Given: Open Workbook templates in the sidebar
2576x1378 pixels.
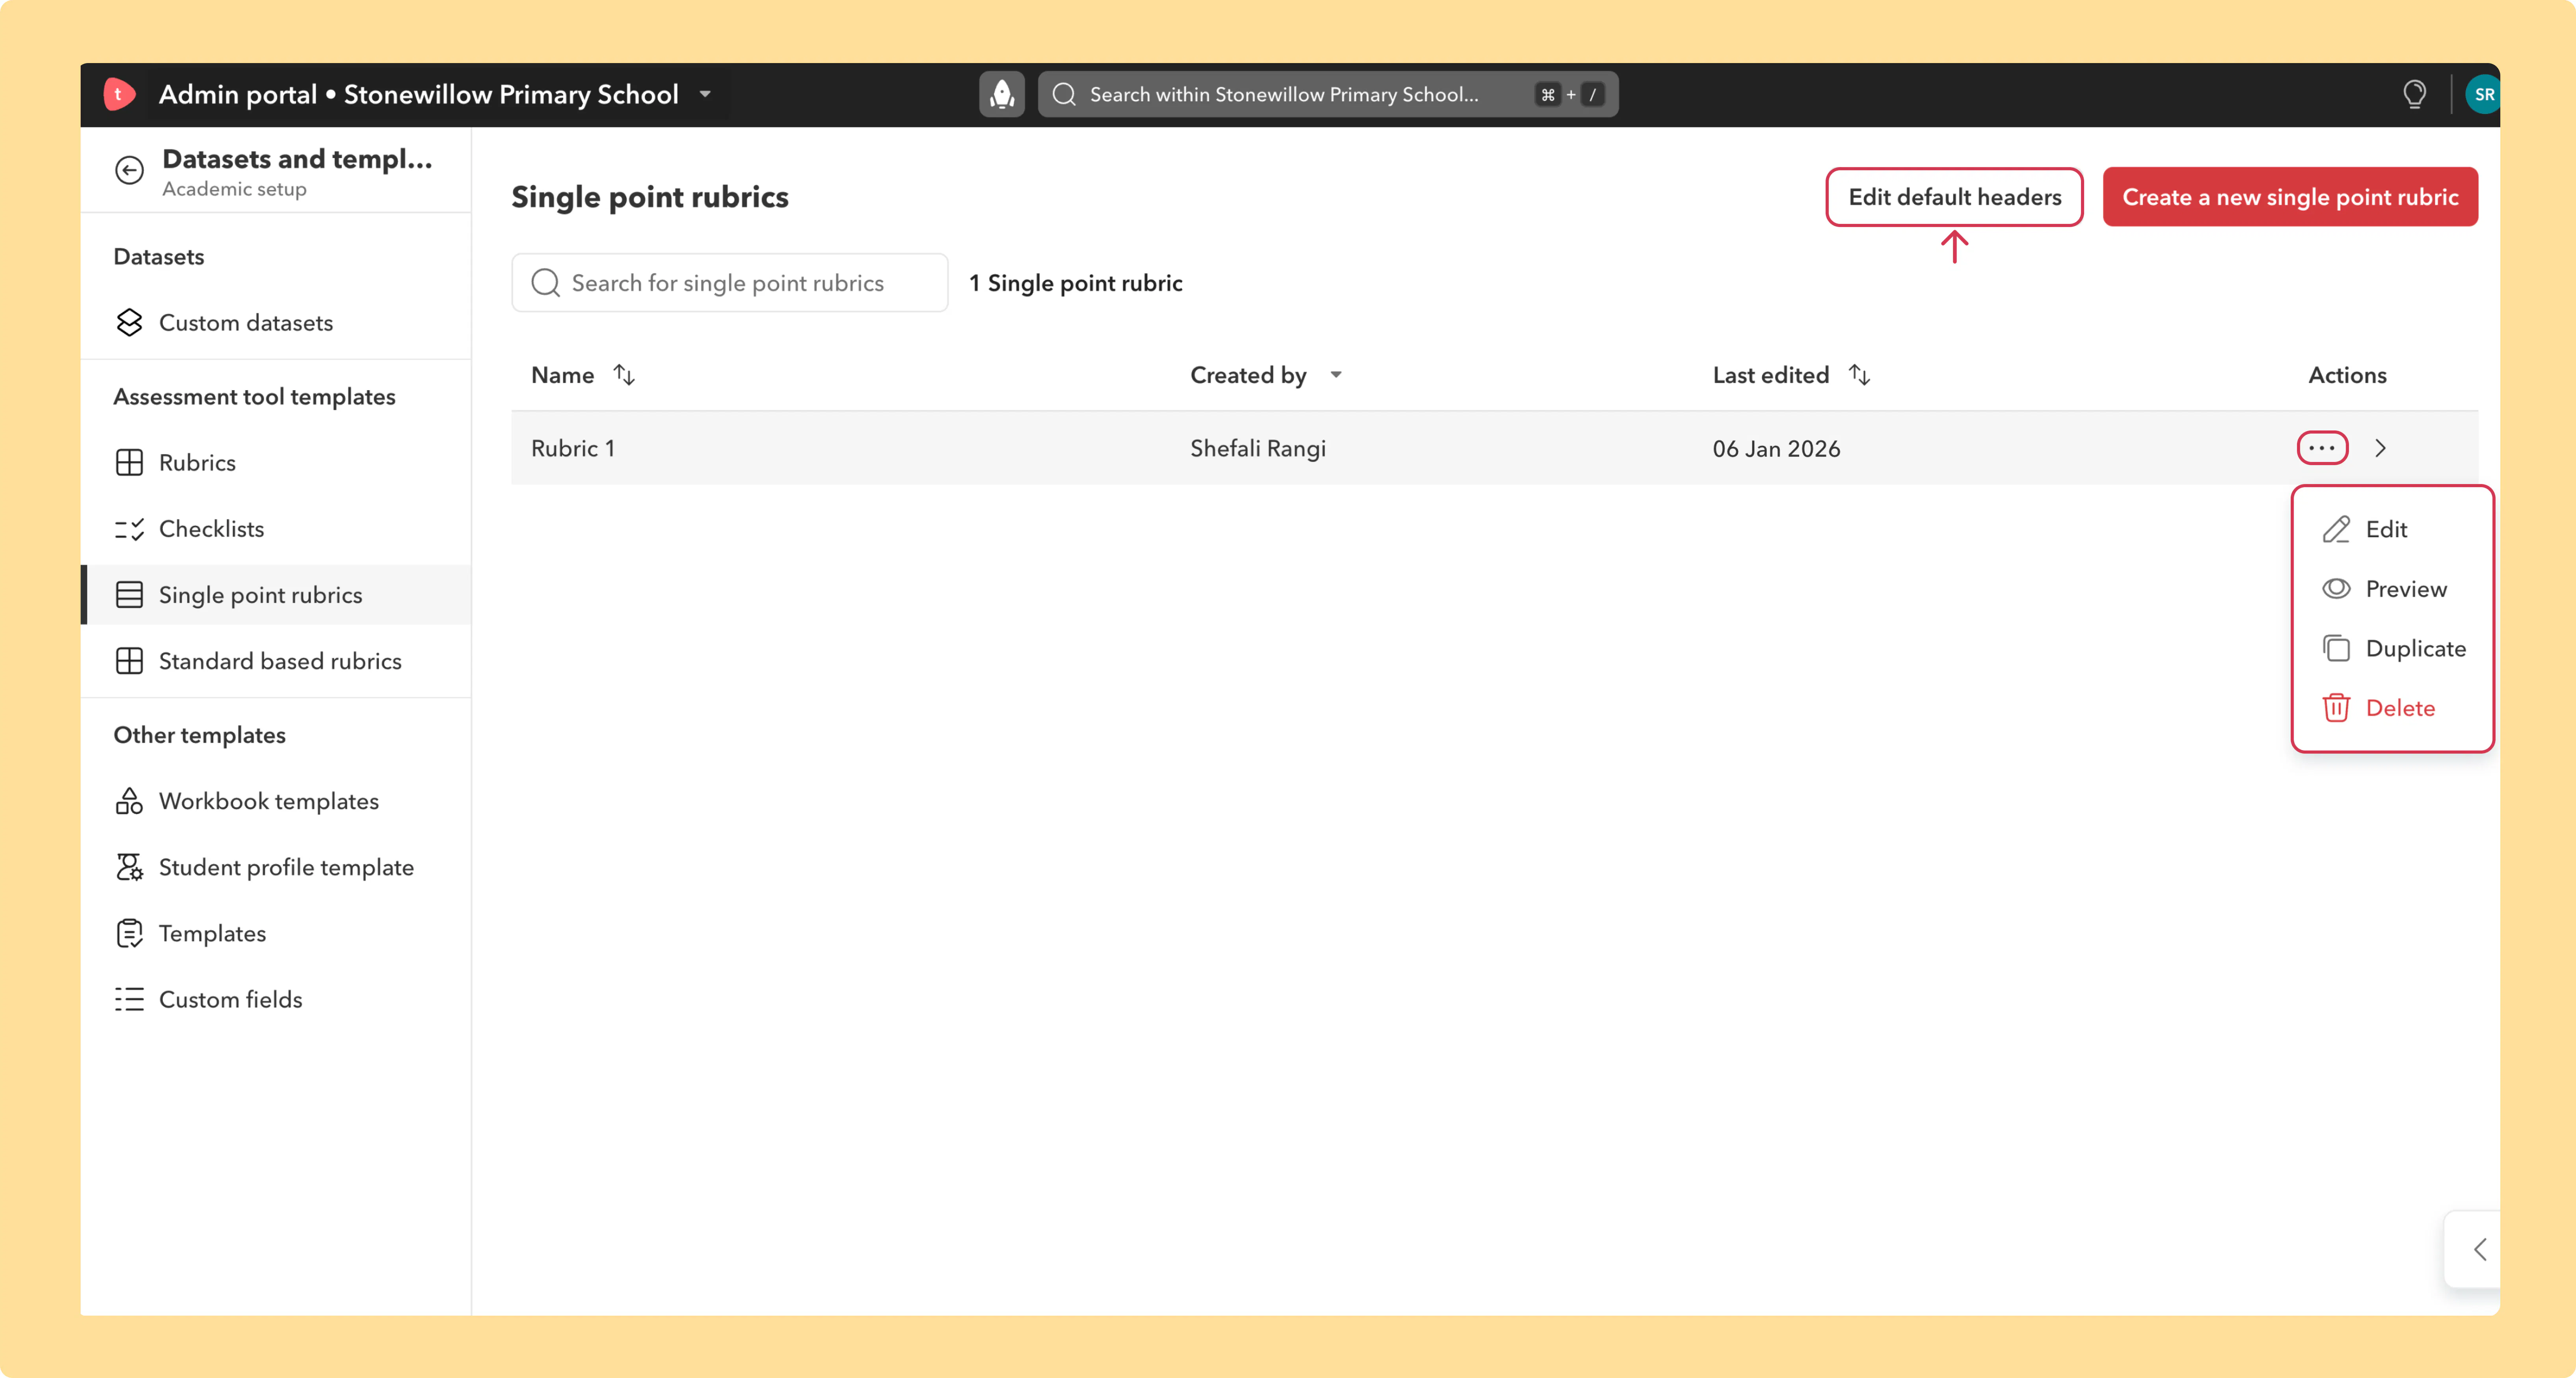Looking at the screenshot, I should tap(276, 800).
